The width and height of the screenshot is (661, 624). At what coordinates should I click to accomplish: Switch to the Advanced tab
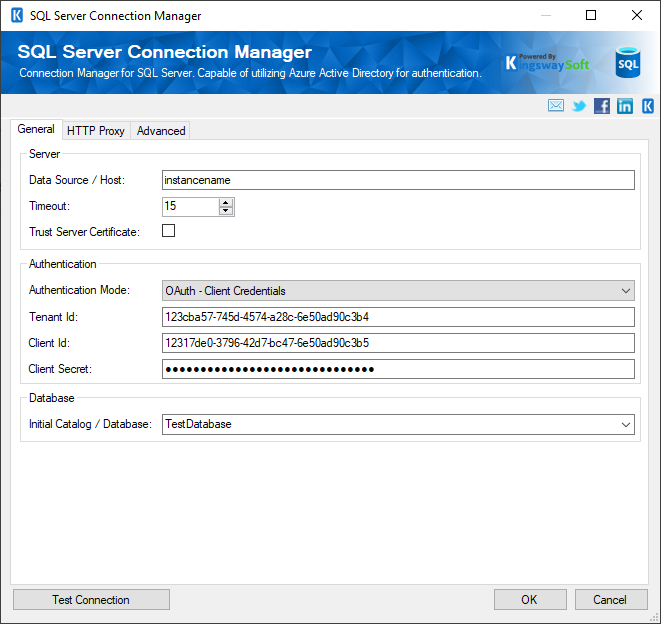tap(161, 131)
